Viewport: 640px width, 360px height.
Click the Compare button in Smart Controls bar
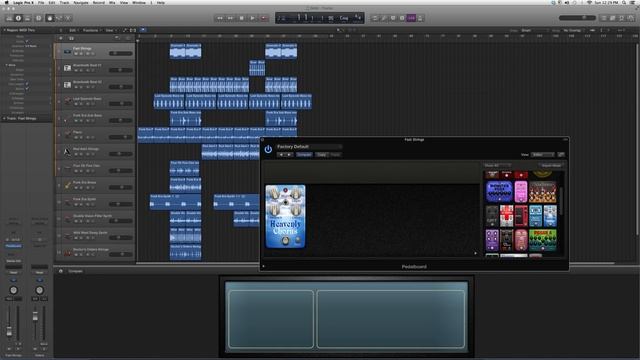click(x=76, y=271)
